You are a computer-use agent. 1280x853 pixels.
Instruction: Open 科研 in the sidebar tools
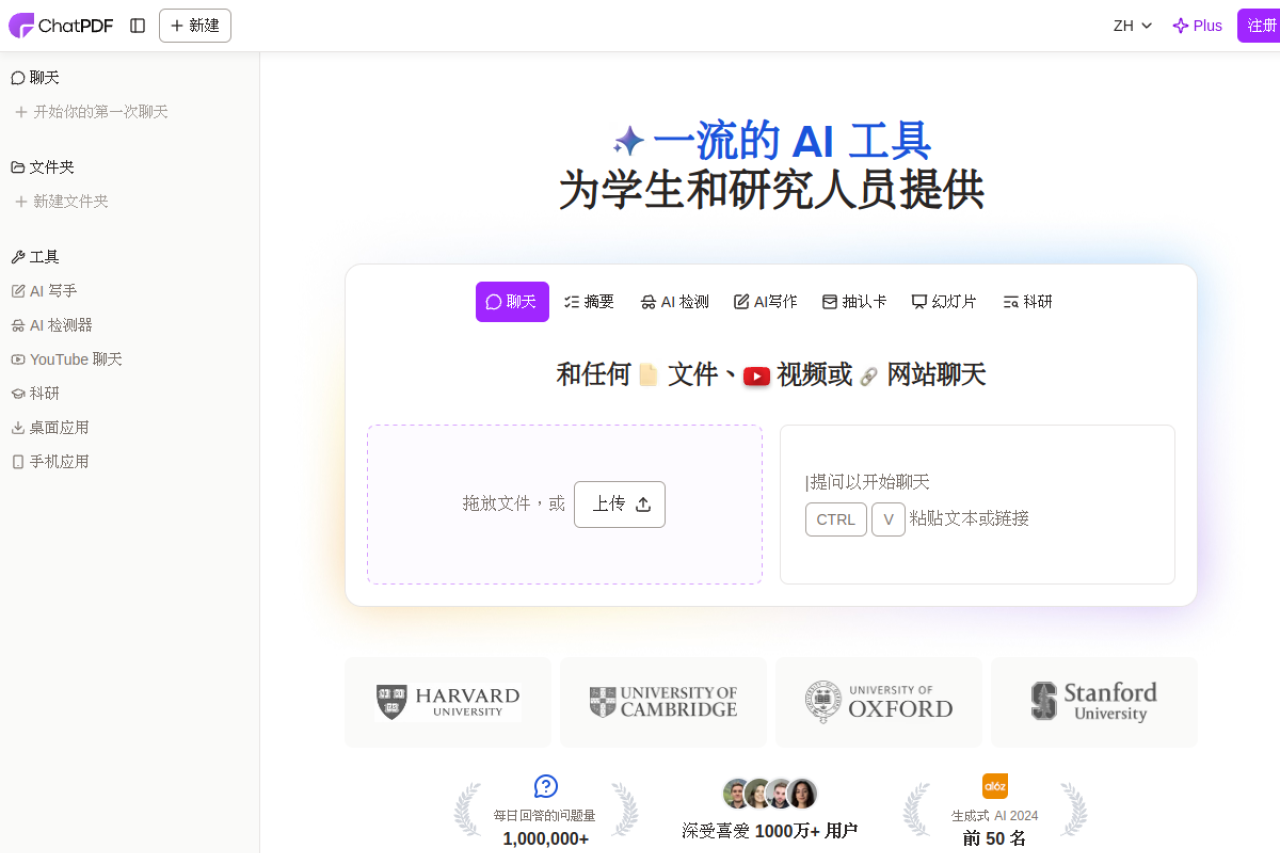tap(35, 393)
